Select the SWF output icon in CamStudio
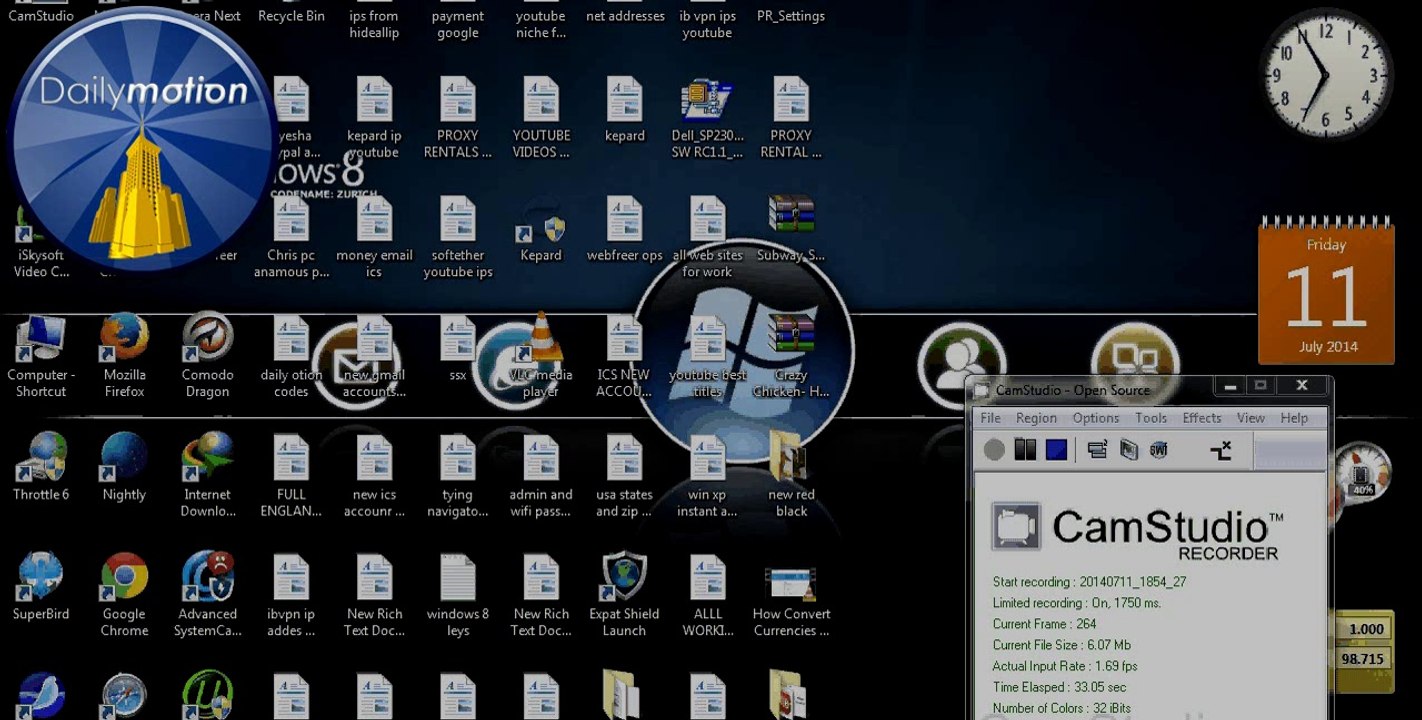The height and width of the screenshot is (720, 1422). point(1159,450)
